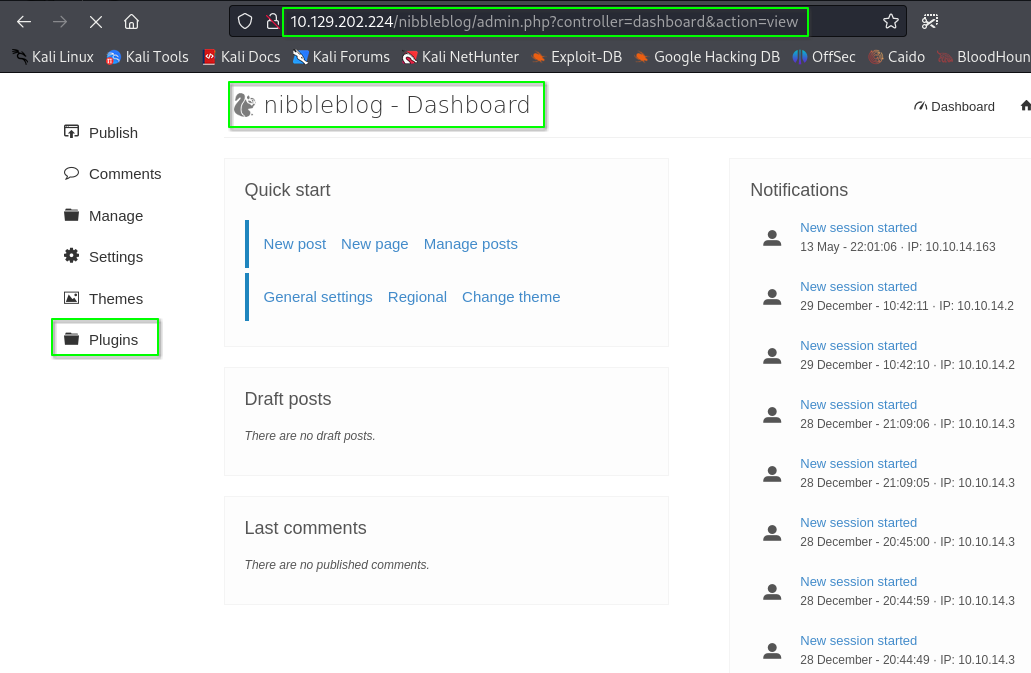Click the Notifications heading
This screenshot has height=673, width=1031.
[x=799, y=190]
